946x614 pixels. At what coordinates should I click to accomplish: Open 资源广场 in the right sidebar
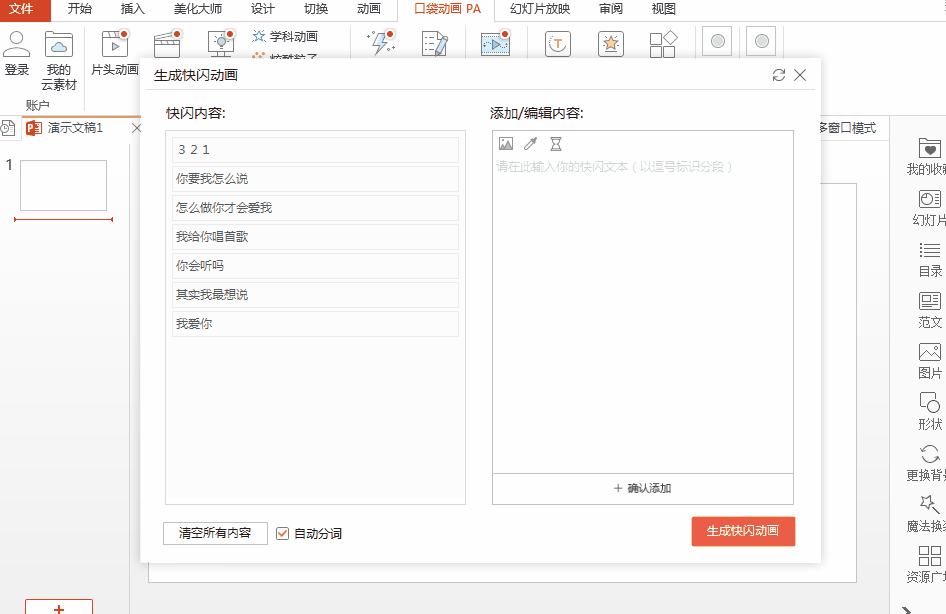click(x=929, y=565)
